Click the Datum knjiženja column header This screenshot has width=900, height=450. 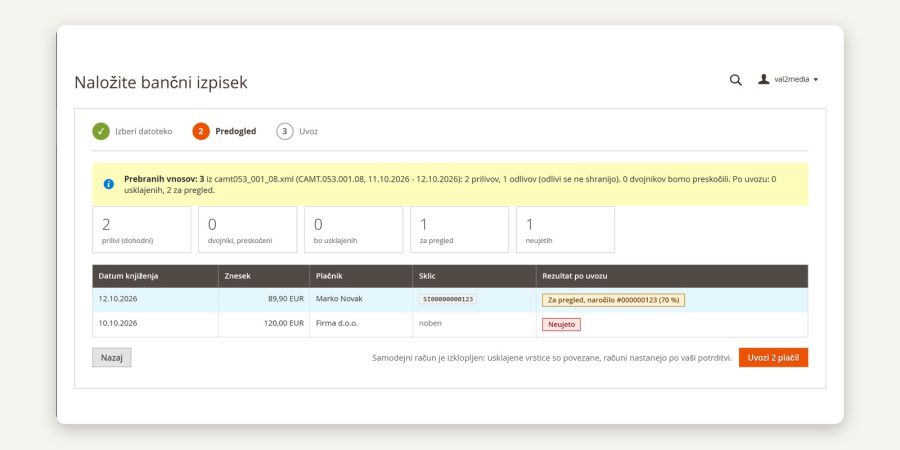155,276
